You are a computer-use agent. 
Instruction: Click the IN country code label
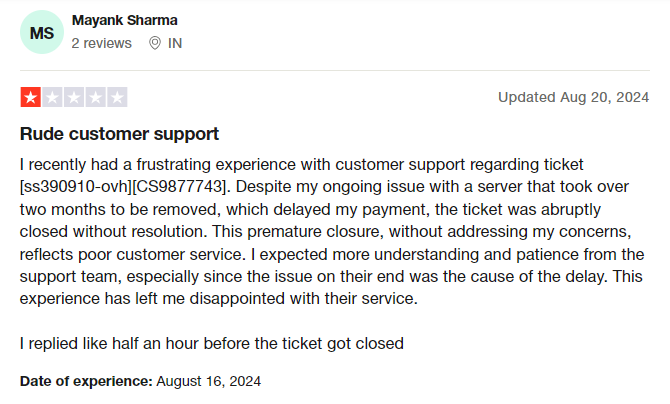(176, 43)
